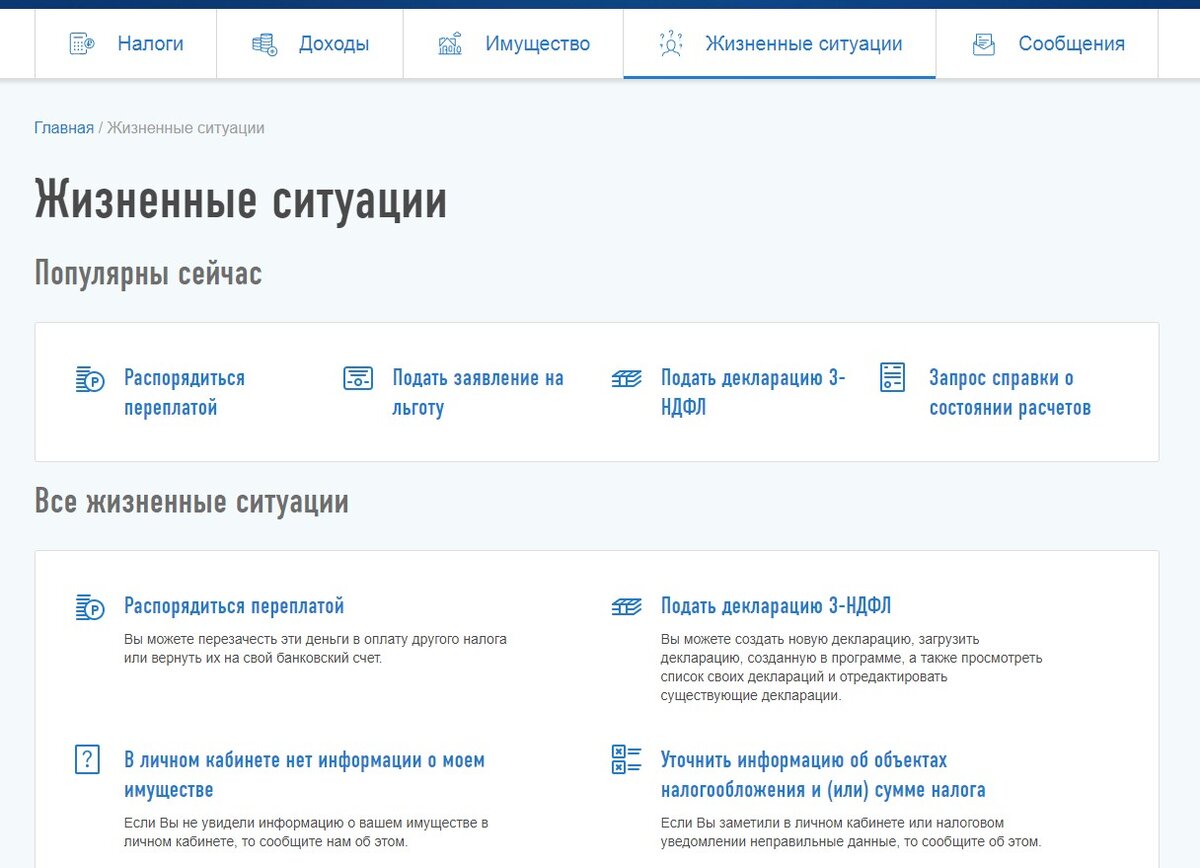1200x868 pixels.
Task: Open the Налоги tab
Action: 126,44
